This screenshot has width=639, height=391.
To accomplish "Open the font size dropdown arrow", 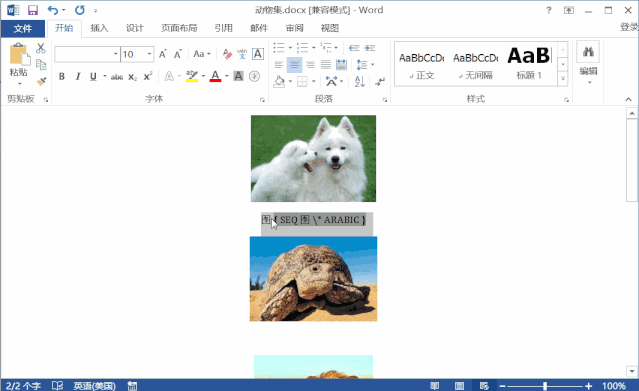I will [x=149, y=54].
